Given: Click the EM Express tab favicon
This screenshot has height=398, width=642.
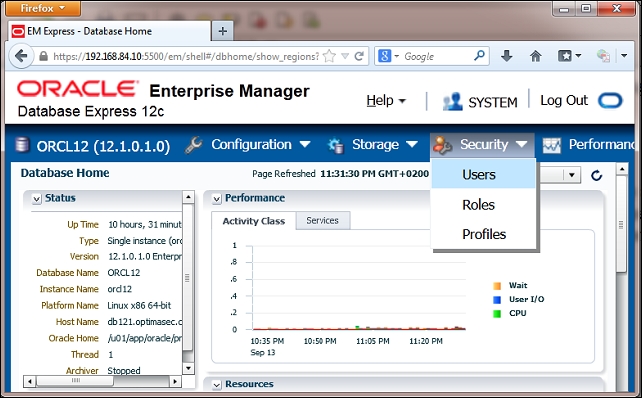Looking at the screenshot, I should (x=18, y=31).
